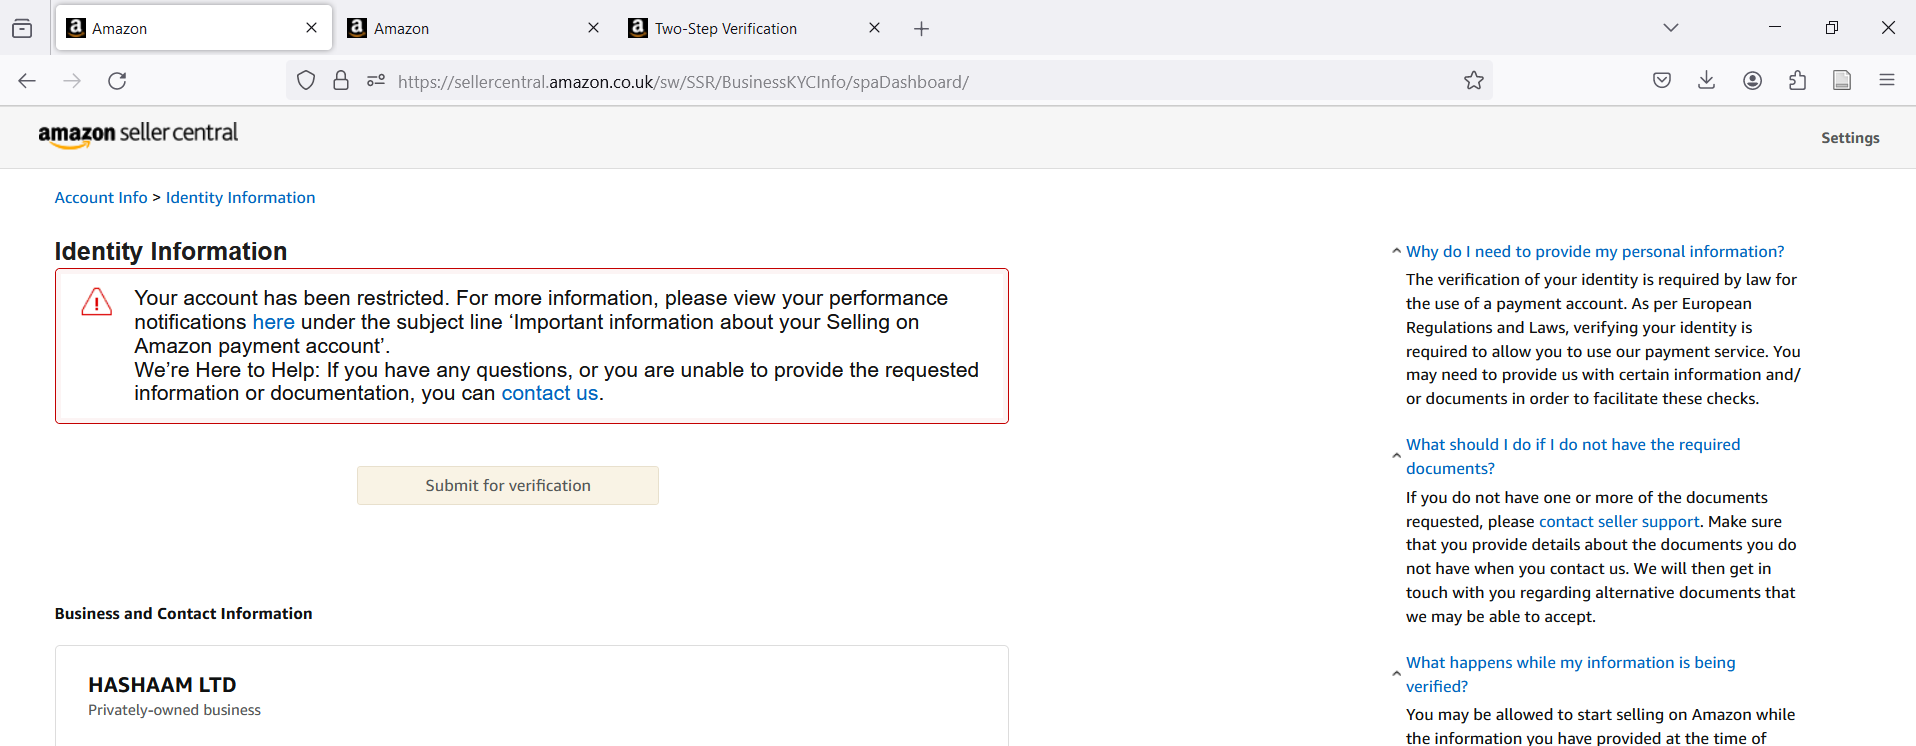Open the Firefox application menu
Screen dimensions: 1916x746
1887,81
